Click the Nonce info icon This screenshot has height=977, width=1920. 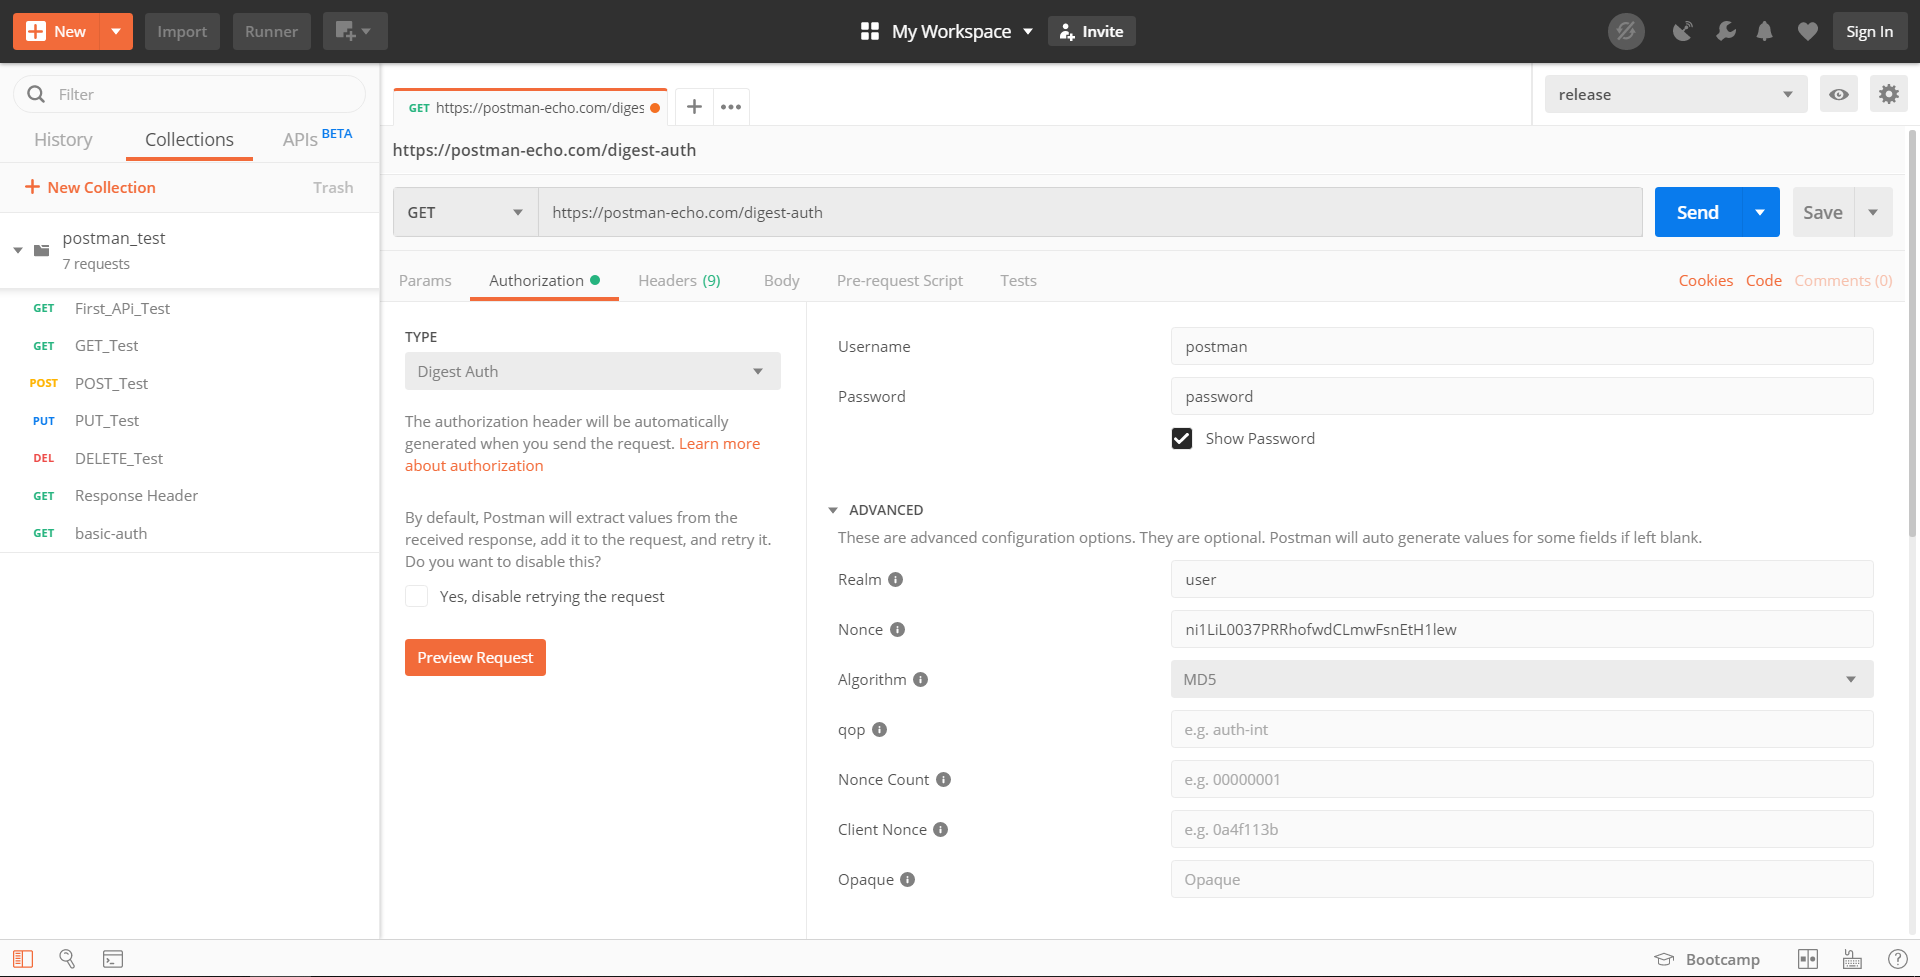click(x=897, y=630)
